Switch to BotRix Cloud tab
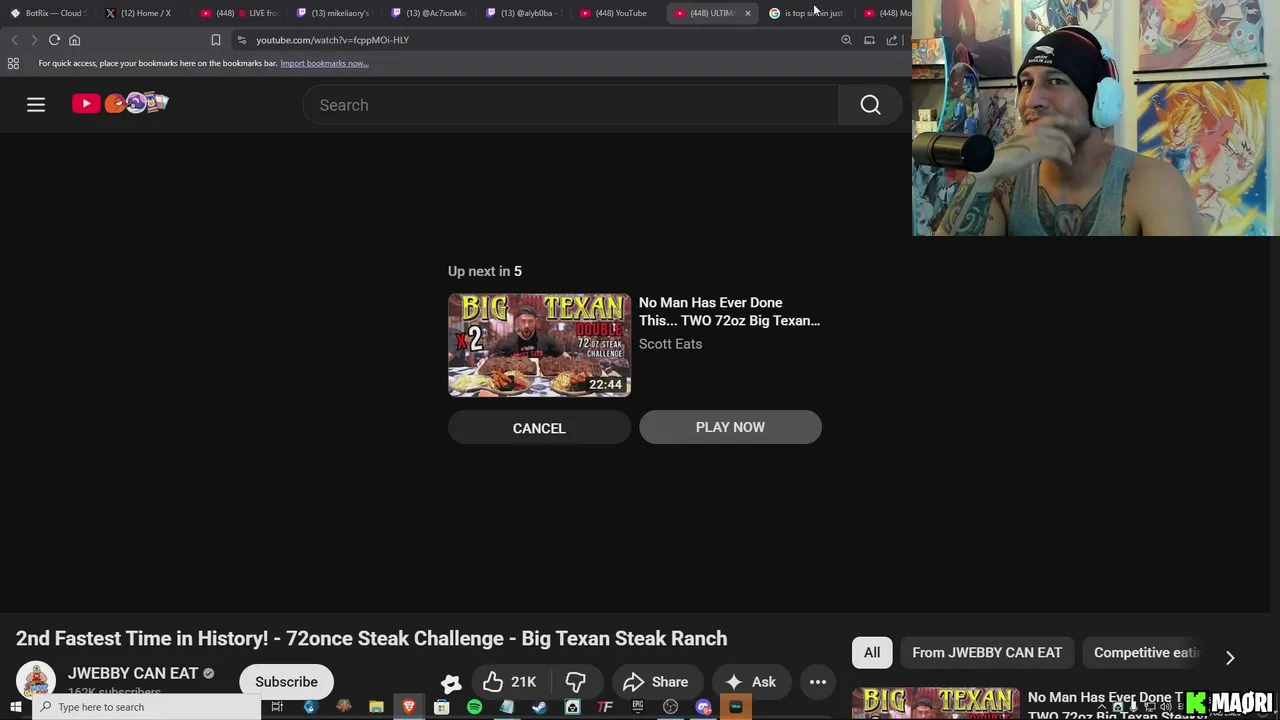 tap(47, 13)
